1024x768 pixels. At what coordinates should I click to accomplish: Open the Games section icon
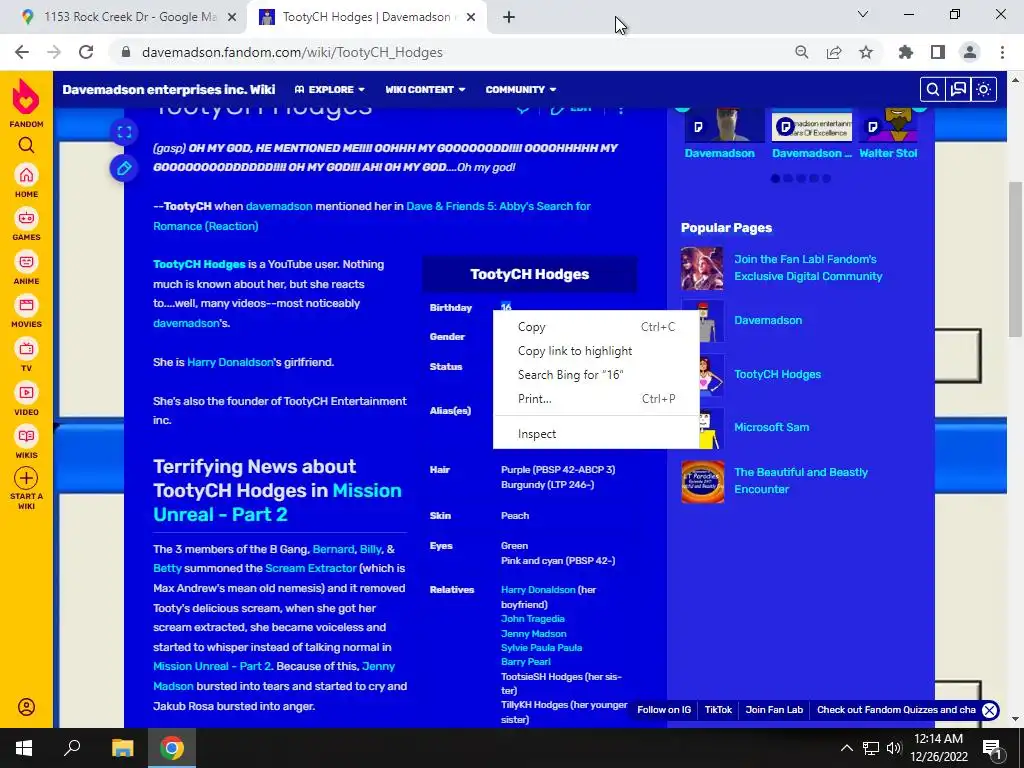tap(26, 218)
